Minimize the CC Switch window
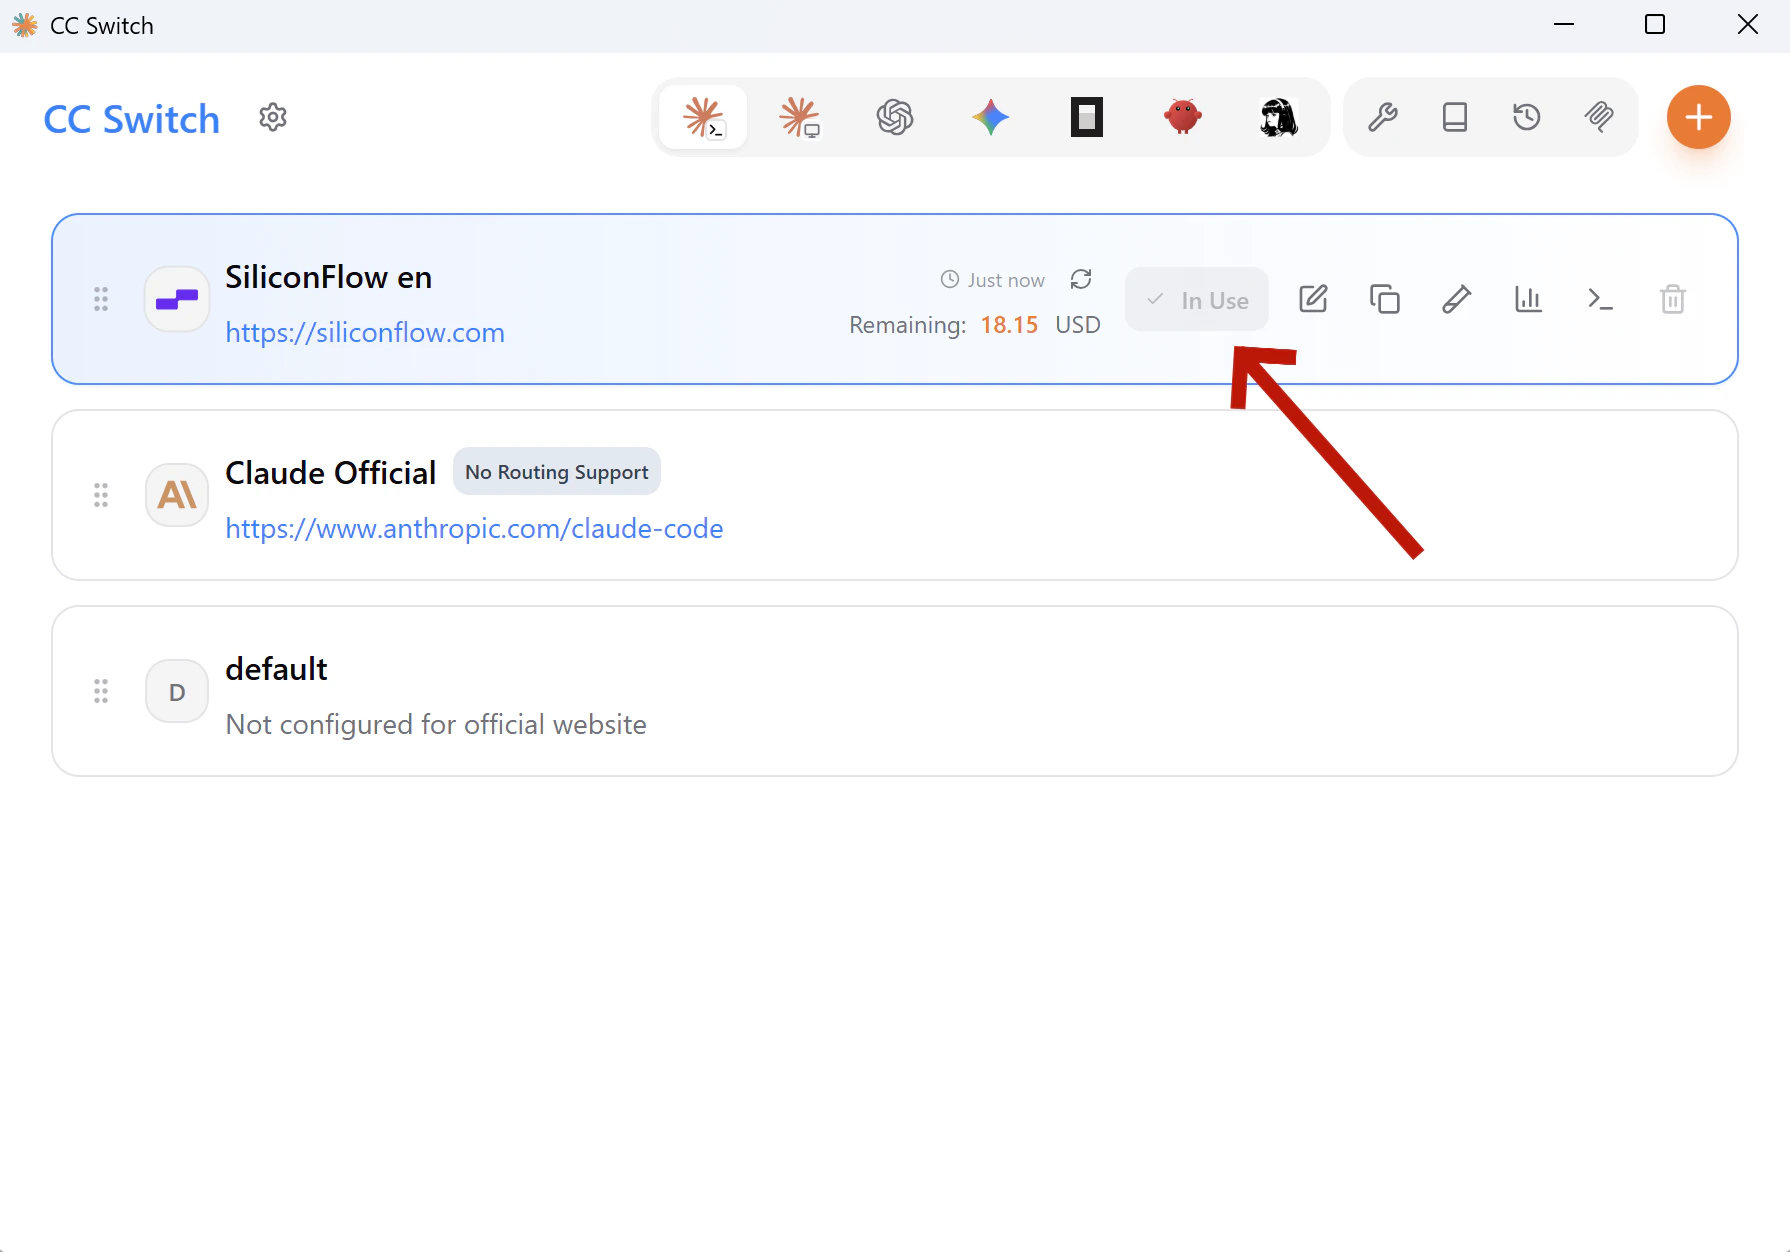This screenshot has width=1790, height=1252. click(1564, 25)
